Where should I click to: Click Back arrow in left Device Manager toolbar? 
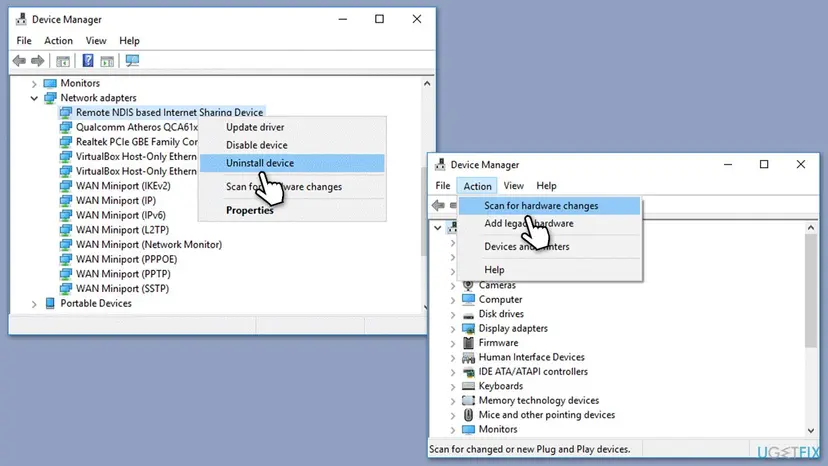tap(19, 61)
